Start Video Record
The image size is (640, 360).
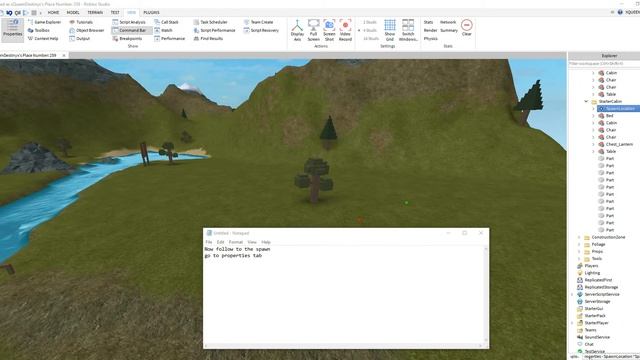tap(345, 30)
